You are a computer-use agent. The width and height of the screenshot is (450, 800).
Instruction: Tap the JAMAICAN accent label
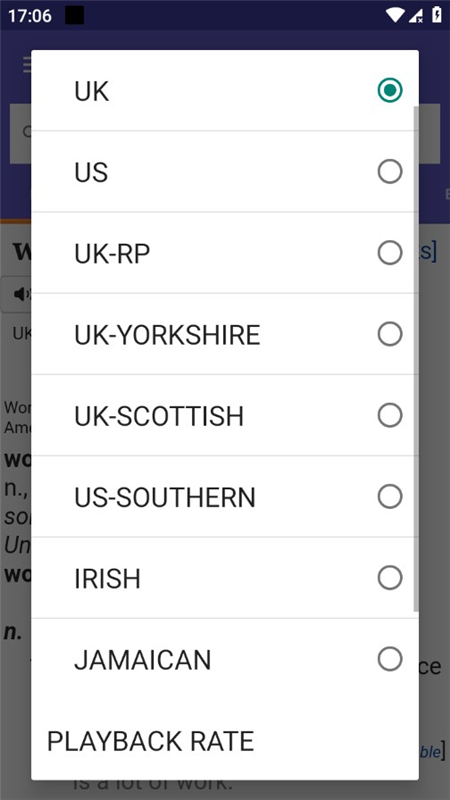pyautogui.click(x=142, y=660)
